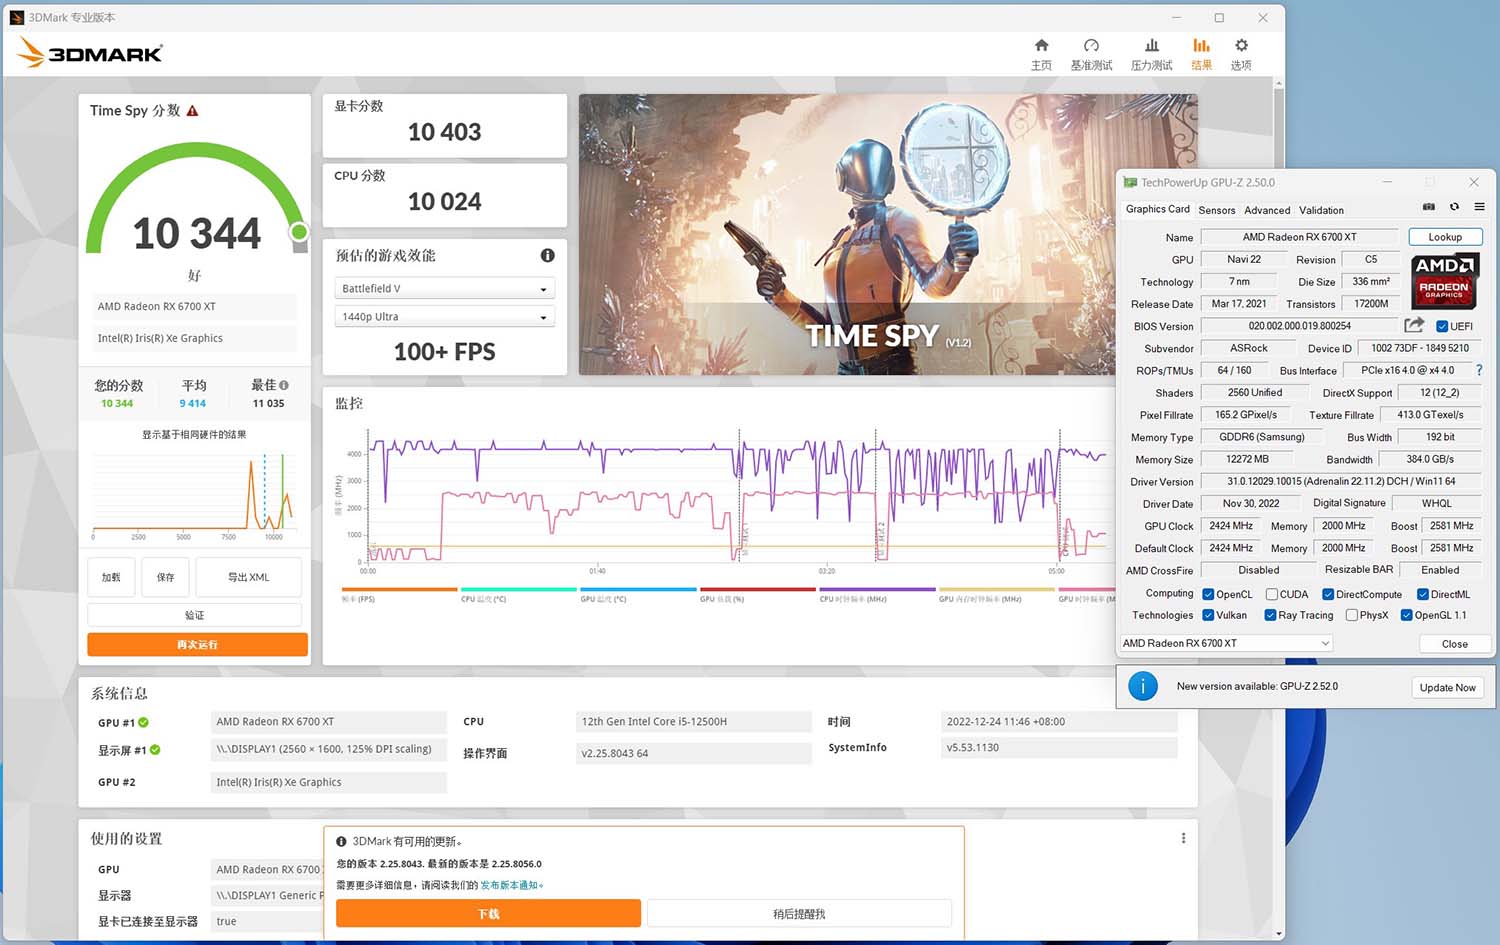
Task: Open the Stress Test chart icon
Action: click(x=1152, y=46)
